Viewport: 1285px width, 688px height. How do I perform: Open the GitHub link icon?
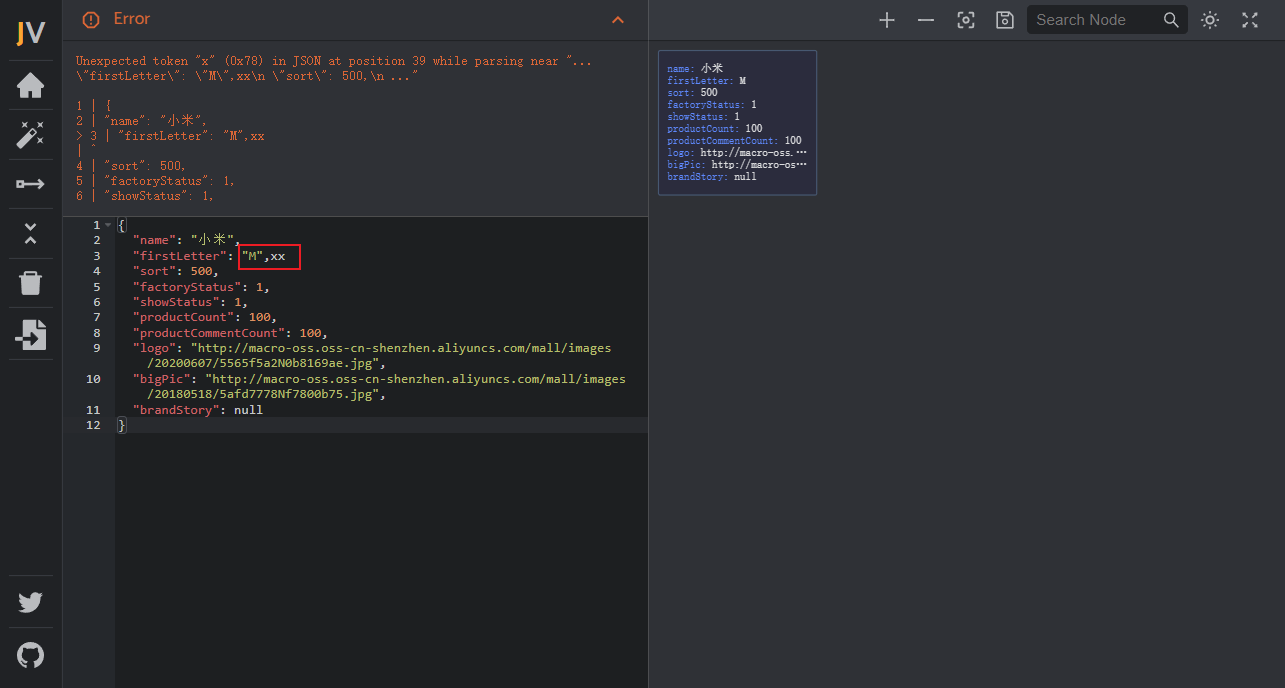(31, 656)
